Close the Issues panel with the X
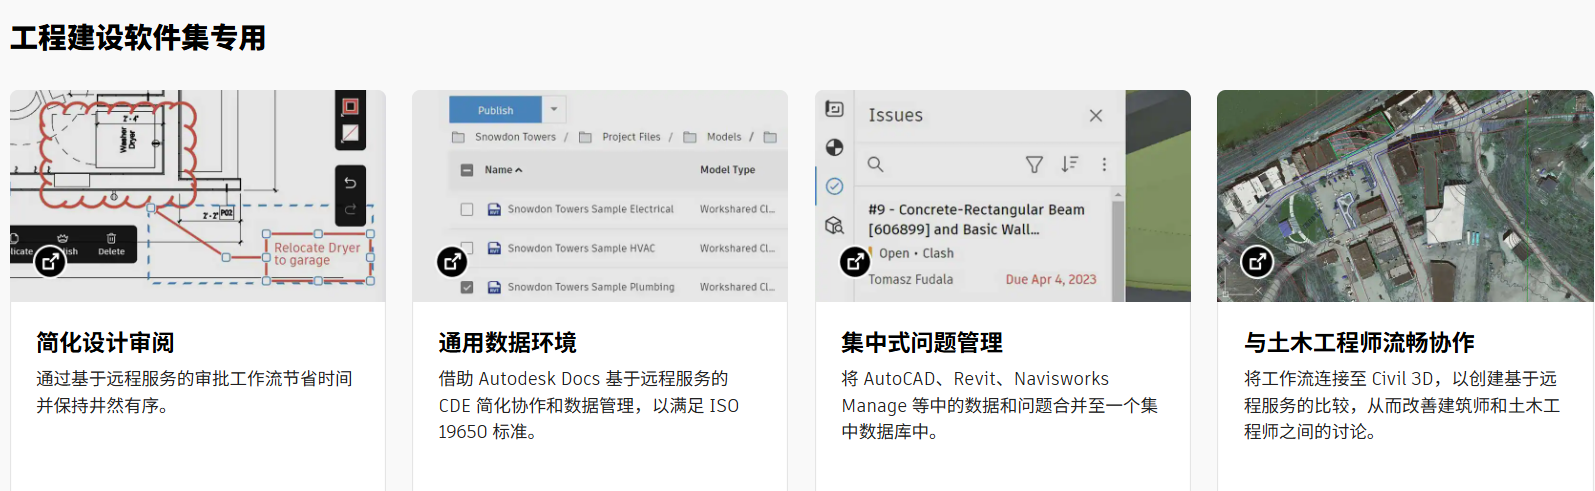 click(1096, 116)
